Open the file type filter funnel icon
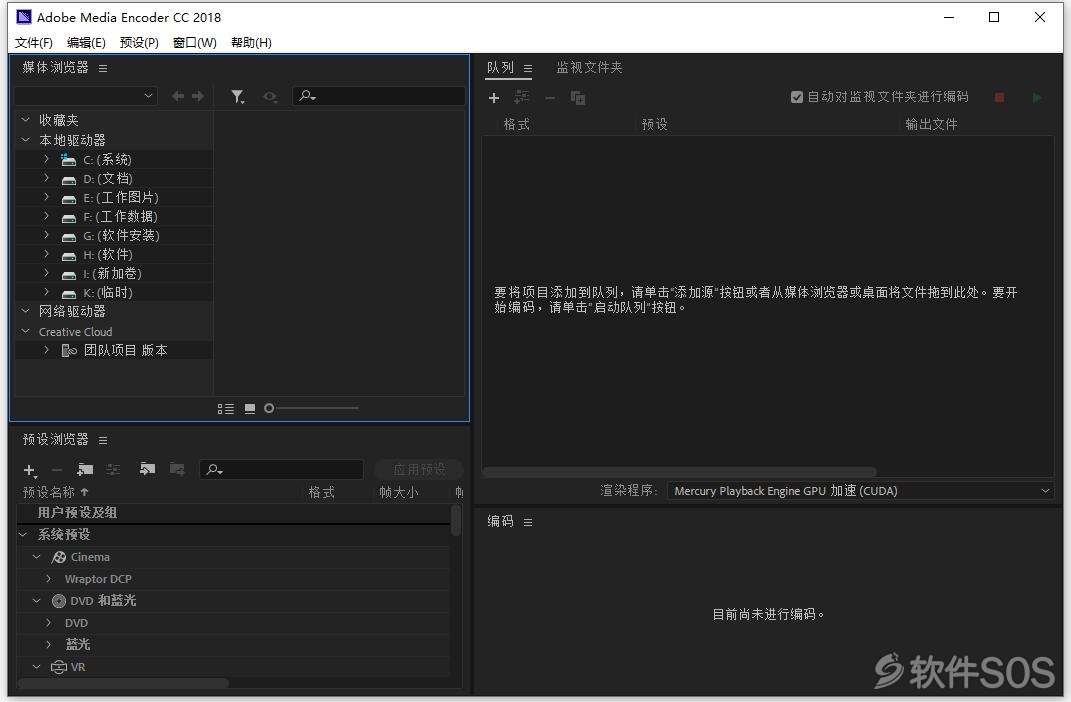Image resolution: width=1071 pixels, height=702 pixels. coord(237,97)
